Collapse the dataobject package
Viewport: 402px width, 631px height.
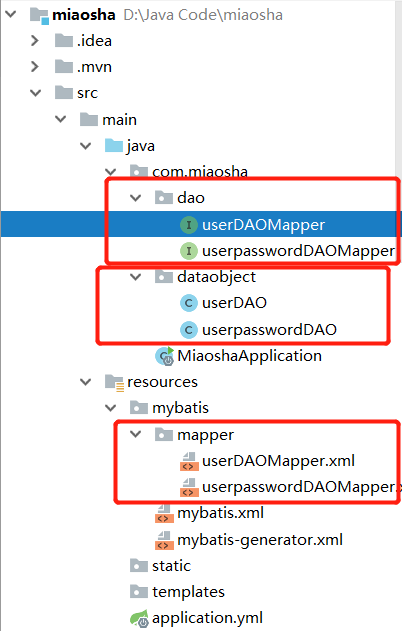[x=136, y=277]
